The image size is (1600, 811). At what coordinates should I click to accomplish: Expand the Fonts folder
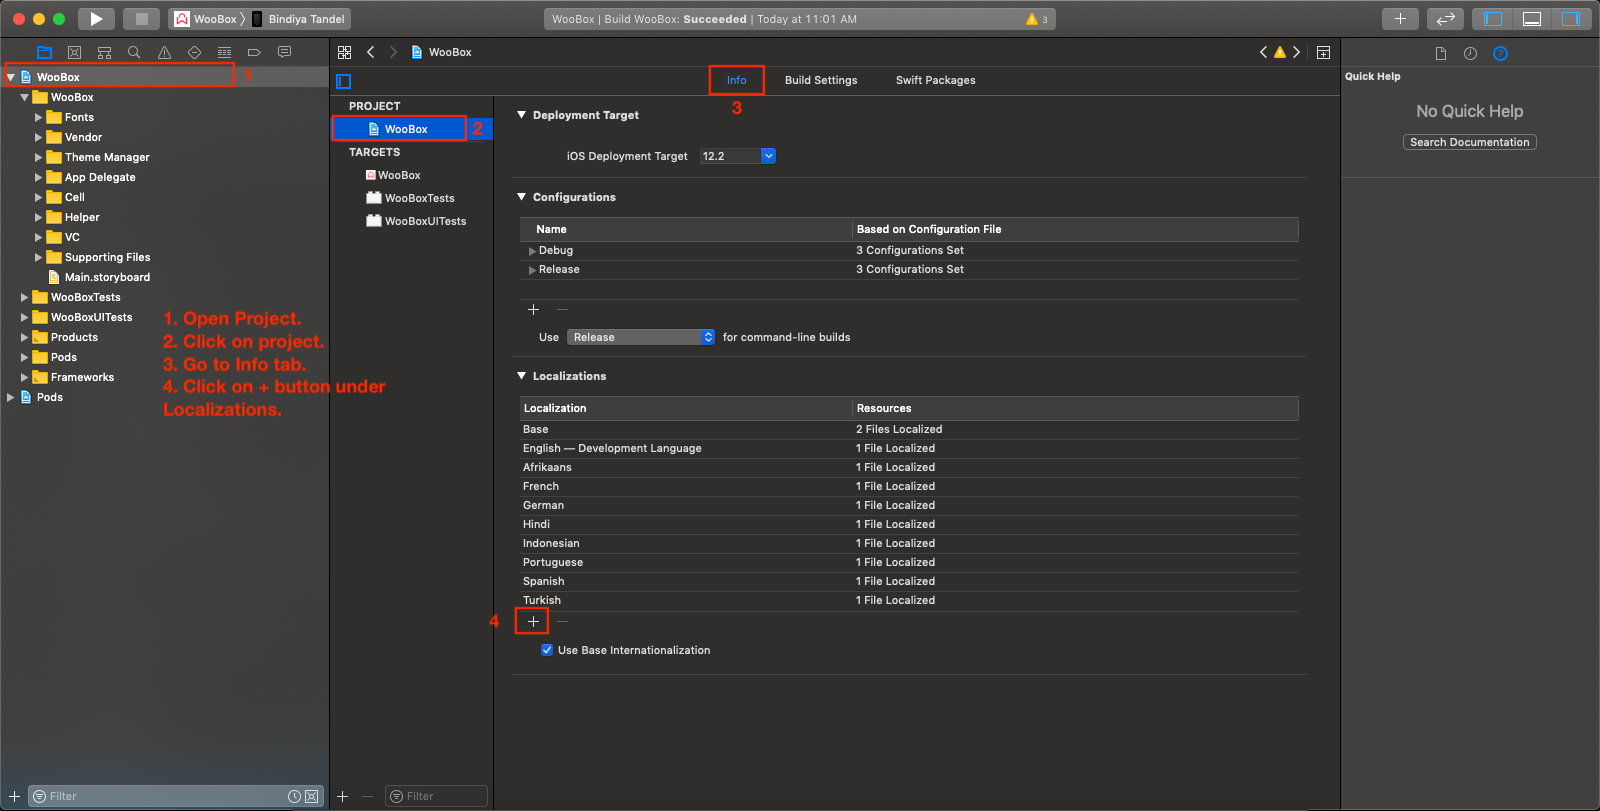[x=38, y=117]
